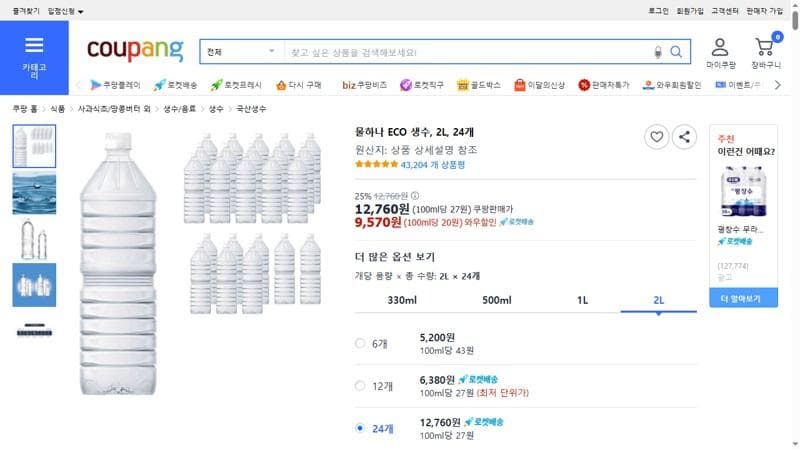Open 로켓배송 shortcut
The width and height of the screenshot is (800, 450).
click(175, 85)
